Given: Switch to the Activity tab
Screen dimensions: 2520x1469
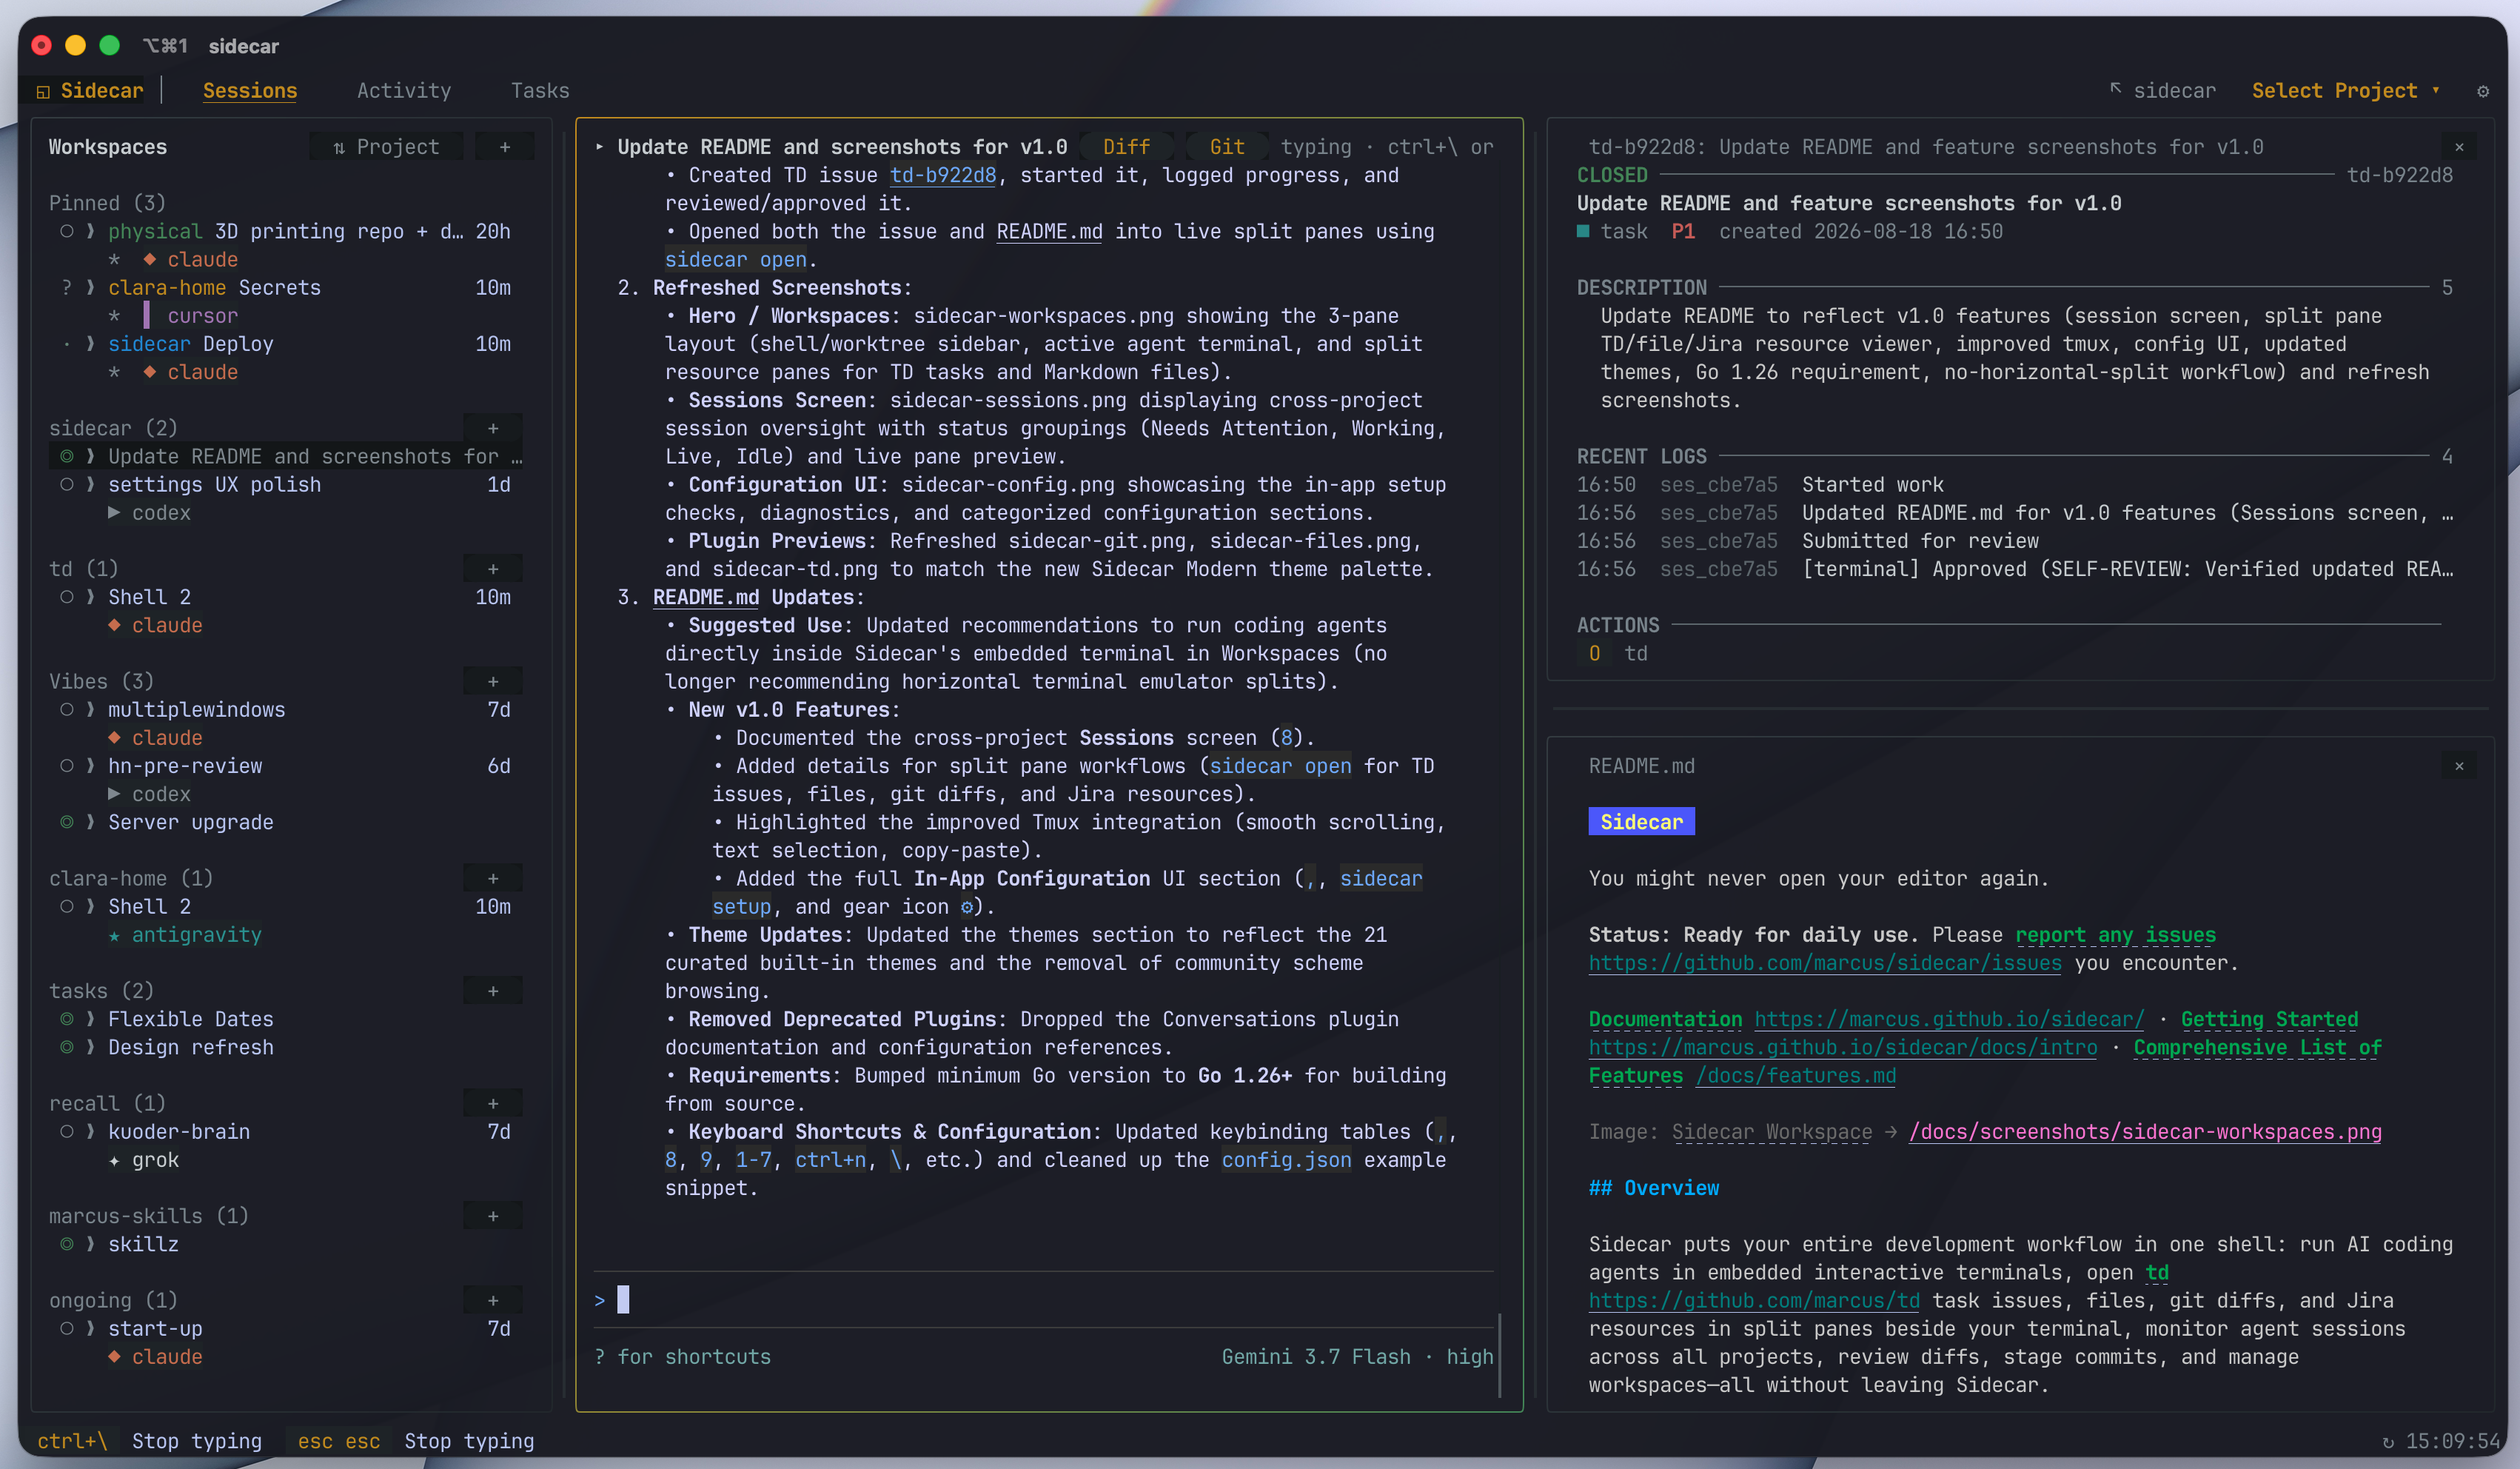Looking at the screenshot, I should point(404,91).
